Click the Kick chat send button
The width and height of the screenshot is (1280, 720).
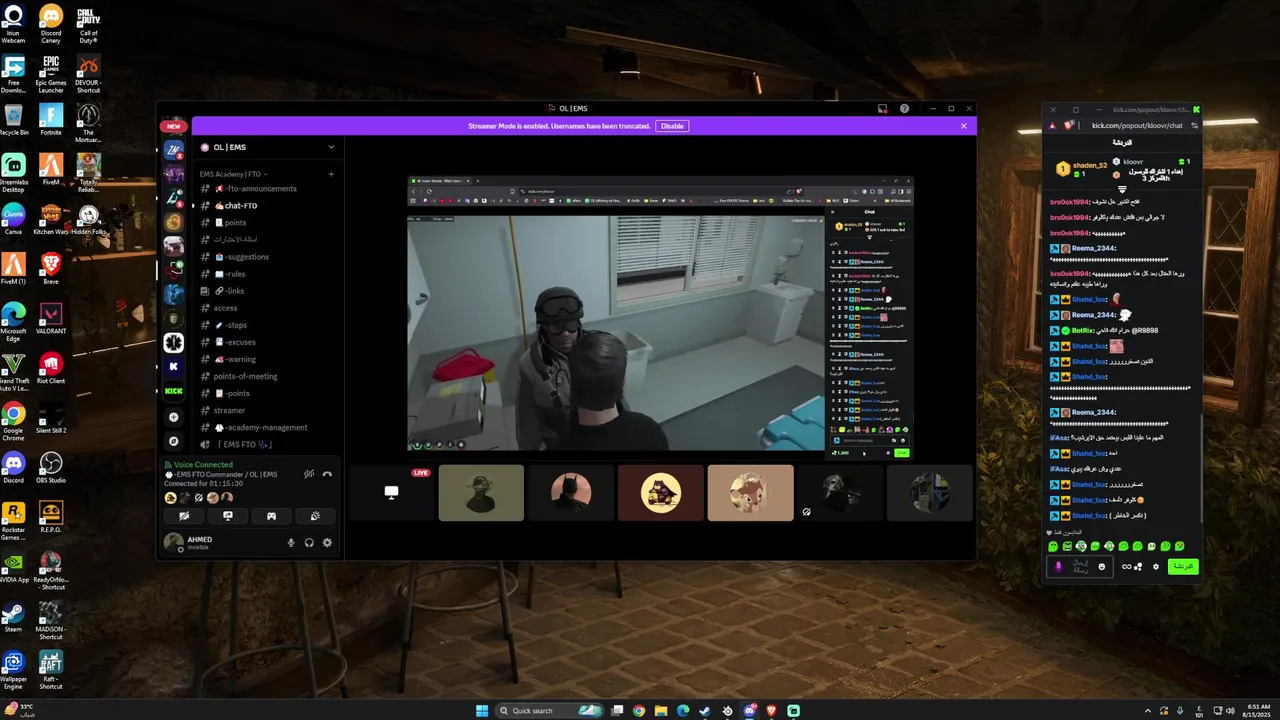(1182, 566)
